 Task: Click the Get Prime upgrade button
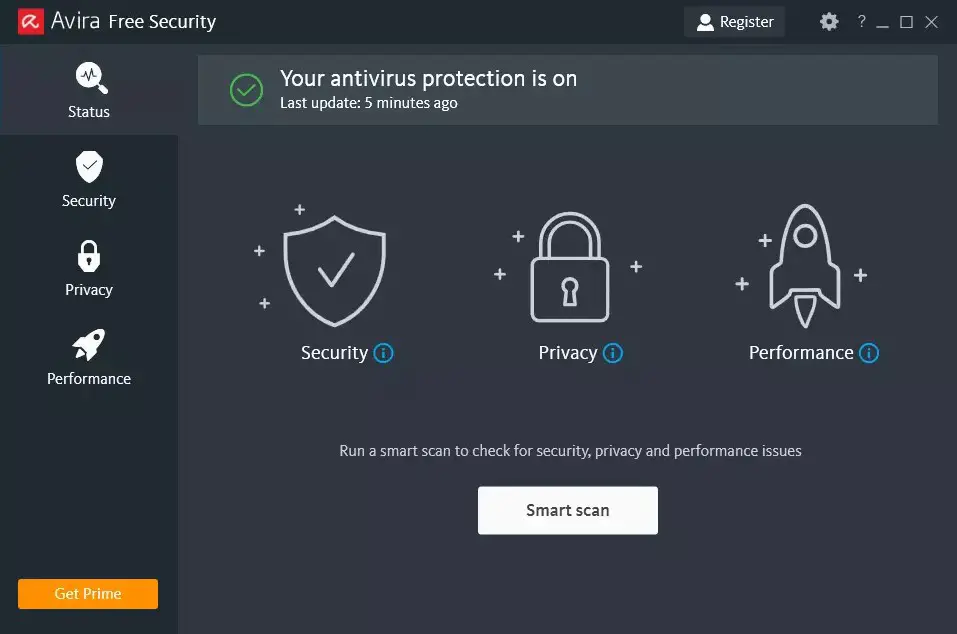[88, 594]
